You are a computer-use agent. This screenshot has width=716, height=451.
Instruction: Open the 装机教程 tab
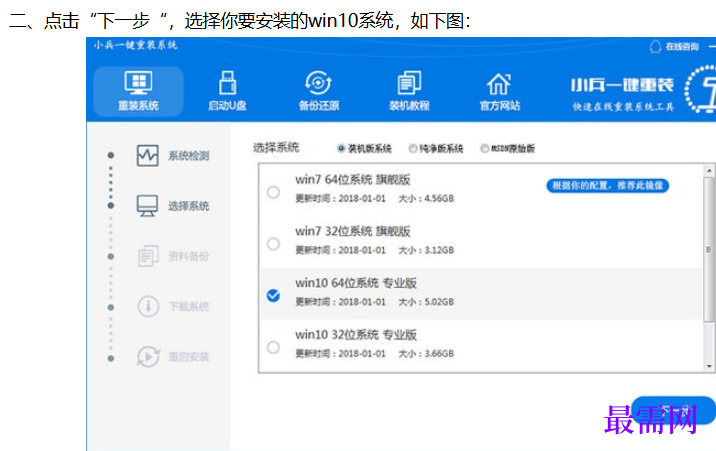click(x=409, y=91)
